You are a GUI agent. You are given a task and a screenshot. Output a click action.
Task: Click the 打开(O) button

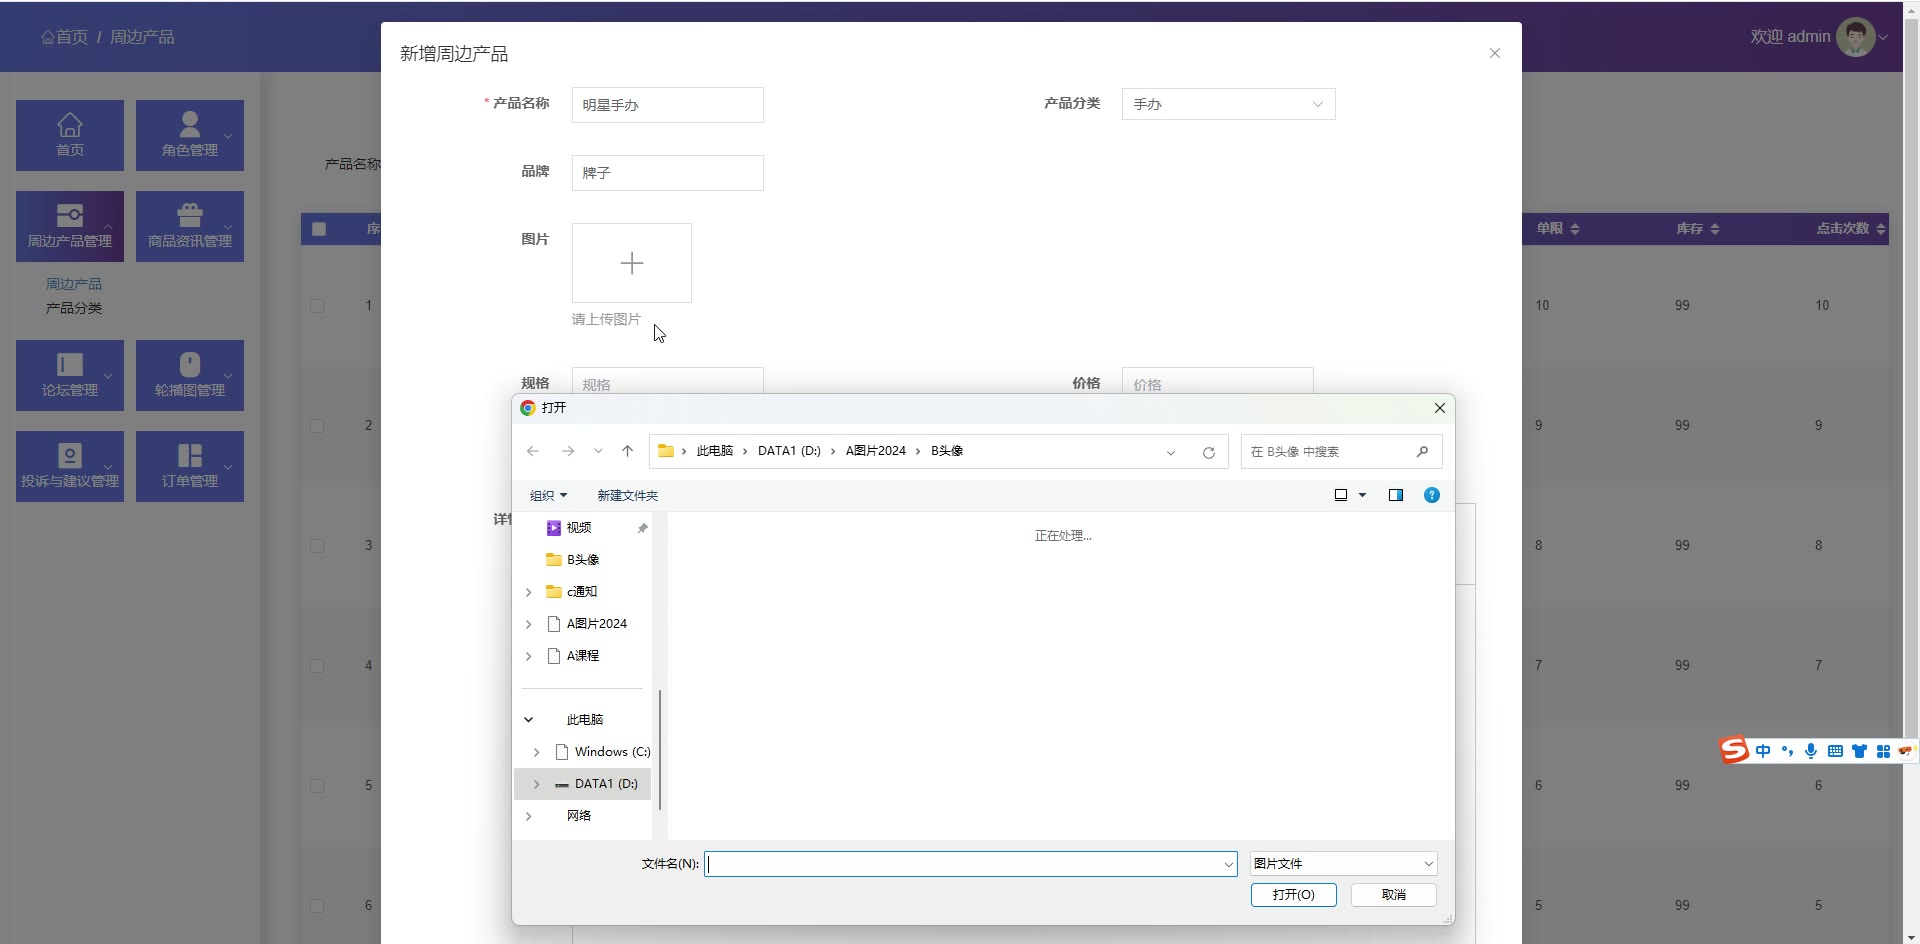pyautogui.click(x=1293, y=894)
